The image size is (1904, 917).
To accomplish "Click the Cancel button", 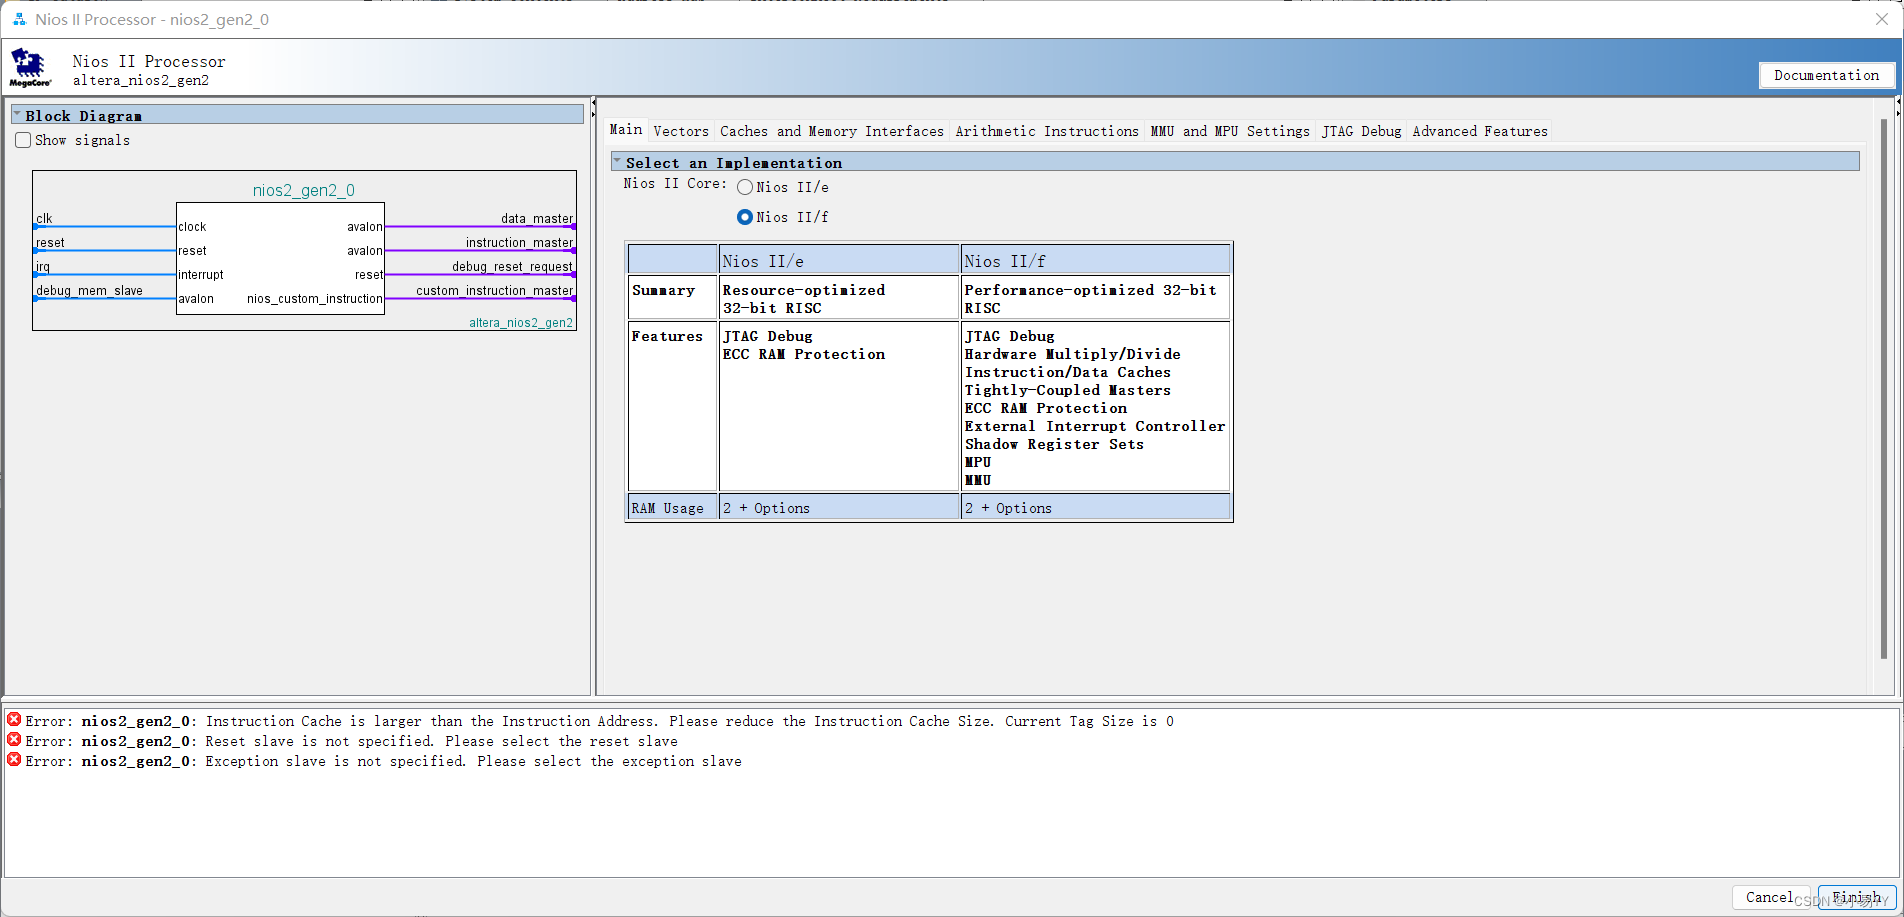I will pyautogui.click(x=1770, y=897).
